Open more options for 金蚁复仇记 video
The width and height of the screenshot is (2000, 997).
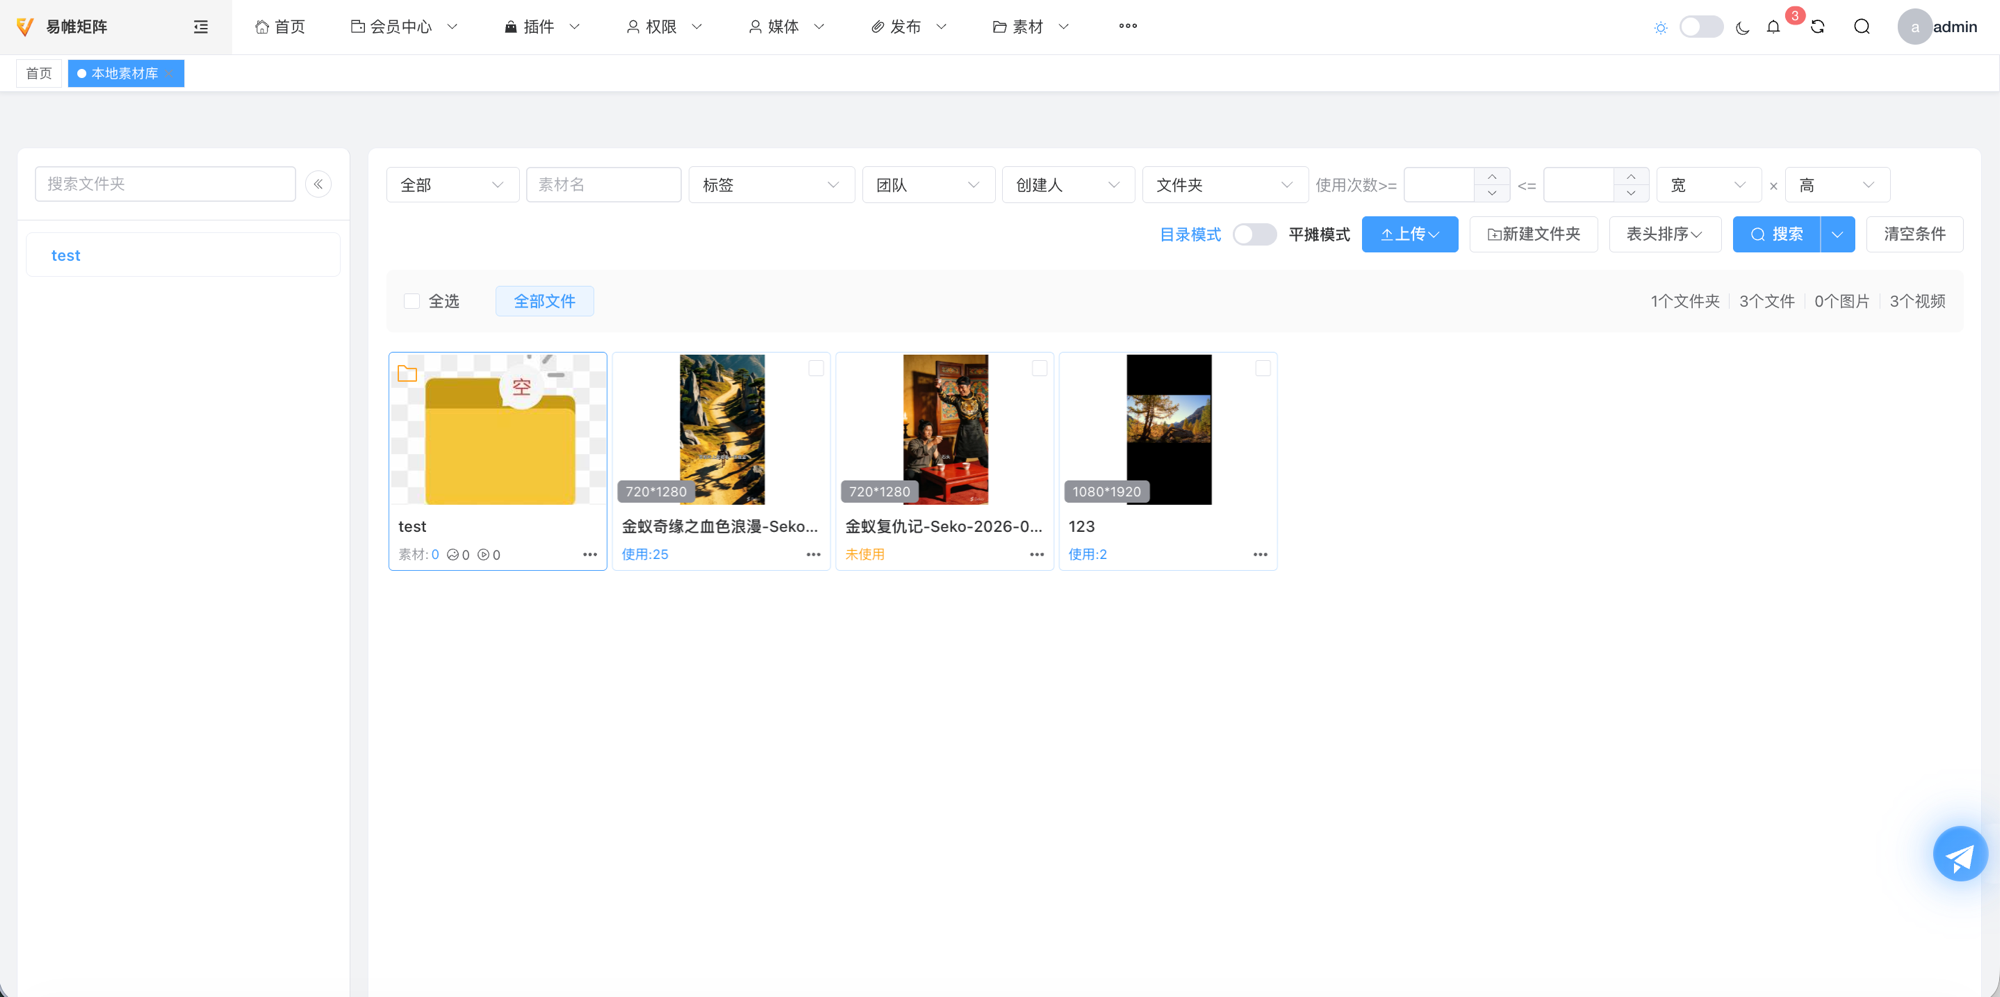point(1037,555)
